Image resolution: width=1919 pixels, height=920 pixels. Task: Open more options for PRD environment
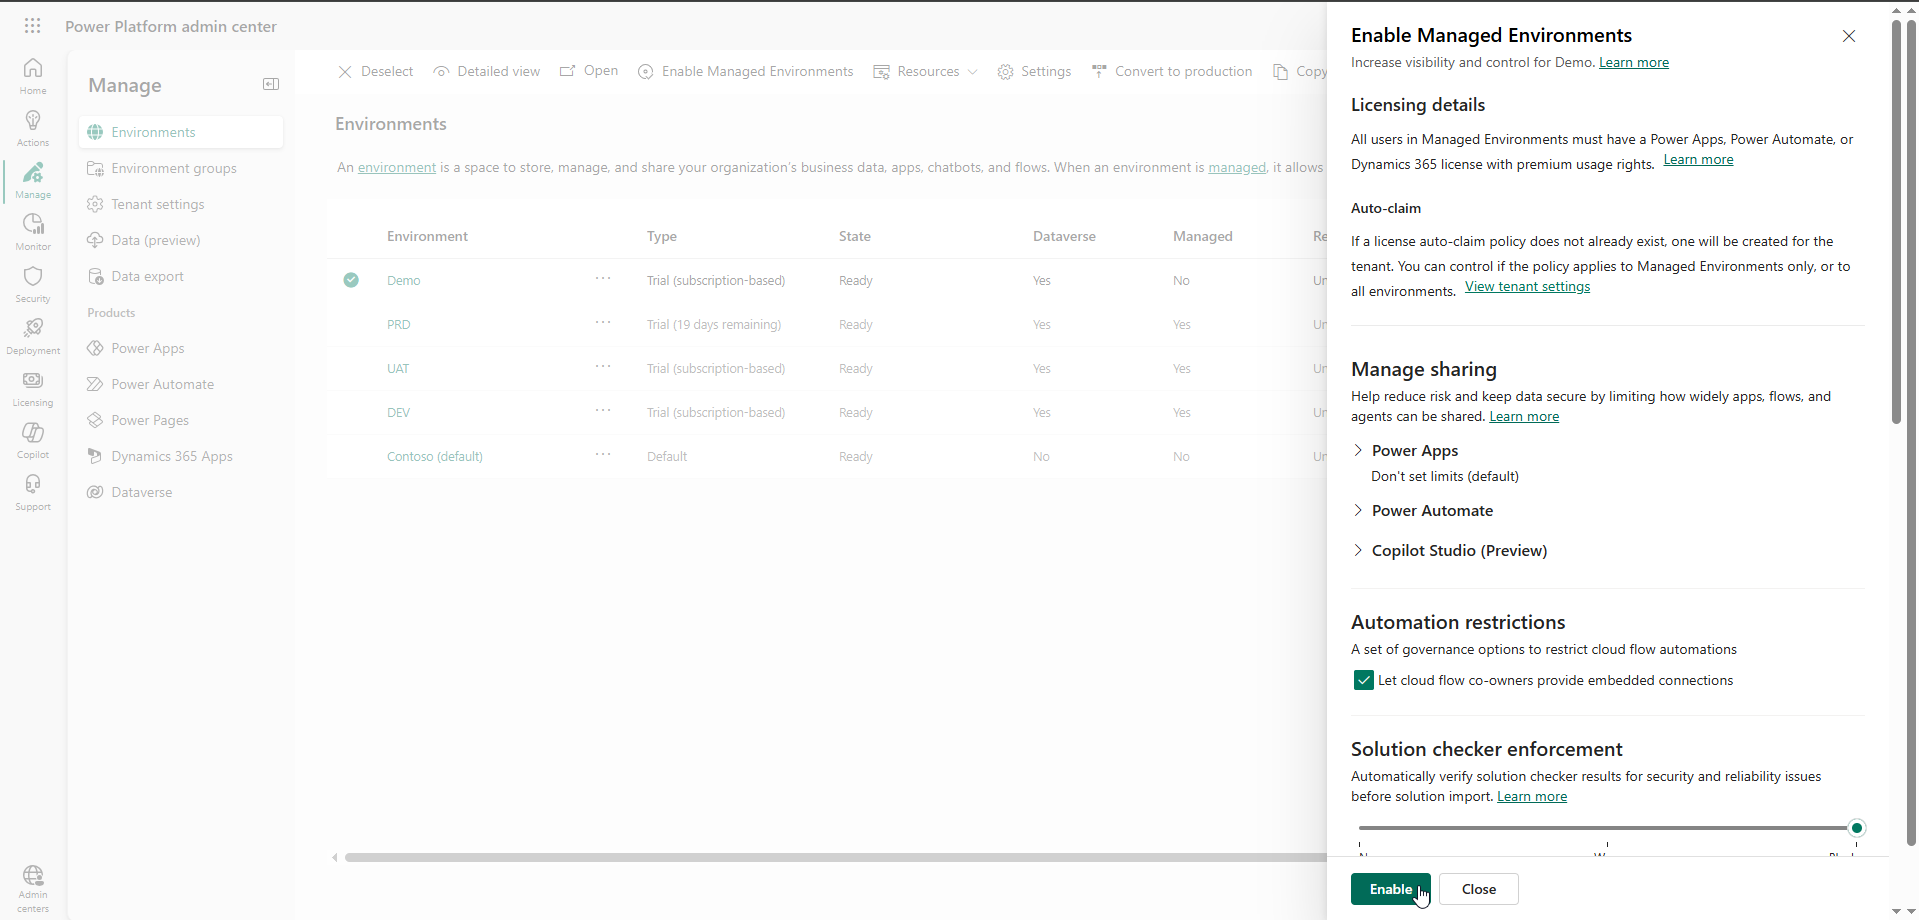[x=603, y=322]
